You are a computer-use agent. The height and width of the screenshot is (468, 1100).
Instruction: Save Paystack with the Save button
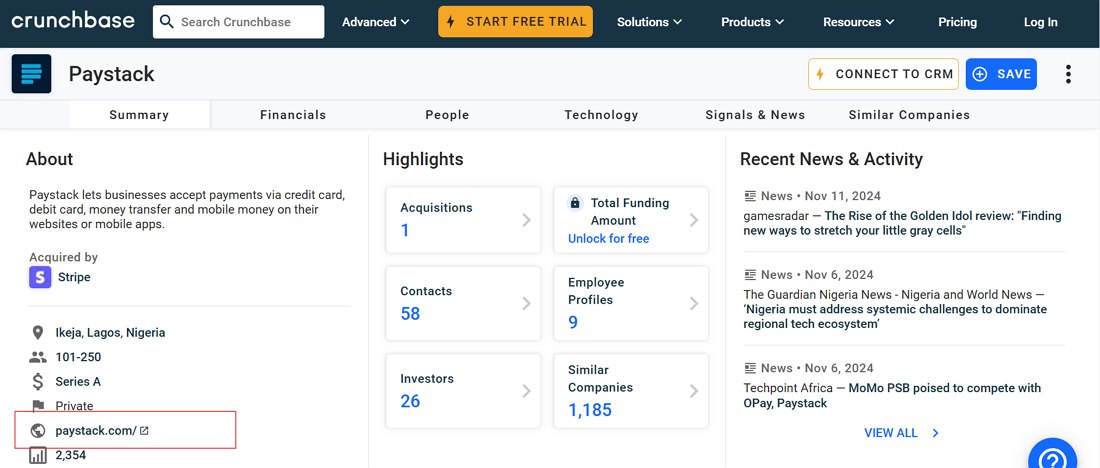click(x=1001, y=74)
